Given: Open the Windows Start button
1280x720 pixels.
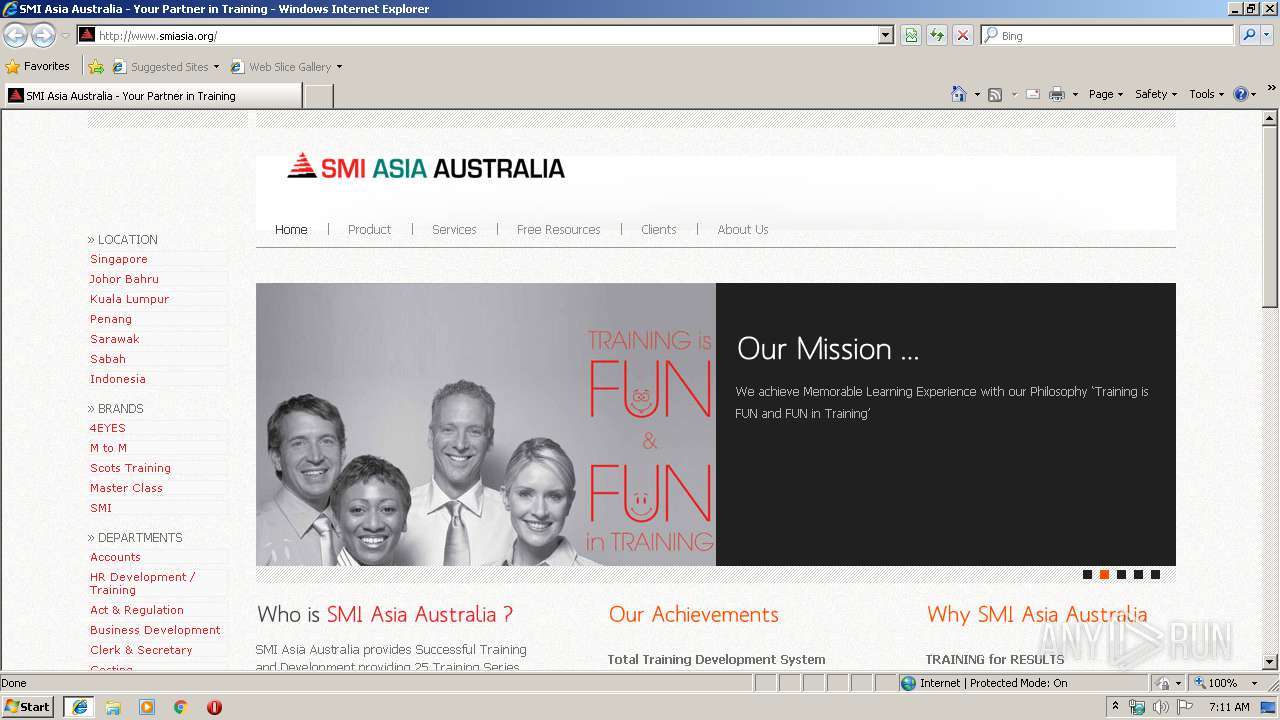Looking at the screenshot, I should pyautogui.click(x=28, y=707).
